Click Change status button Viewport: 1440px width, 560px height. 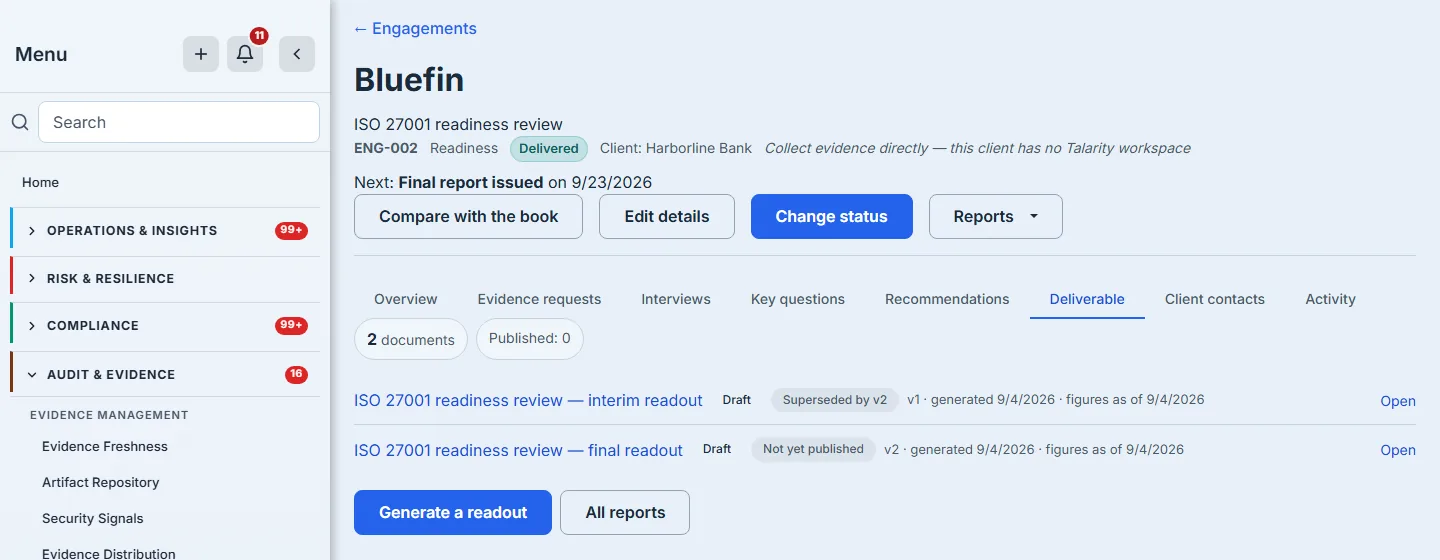click(832, 216)
